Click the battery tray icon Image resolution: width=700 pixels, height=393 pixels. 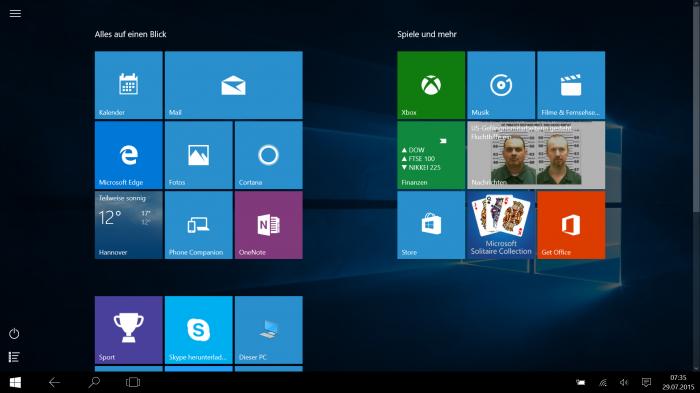580,382
